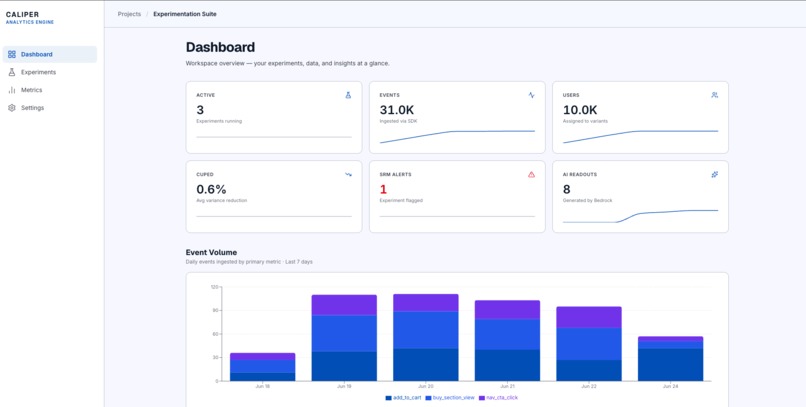Click the Users card sparkline

(x=640, y=137)
